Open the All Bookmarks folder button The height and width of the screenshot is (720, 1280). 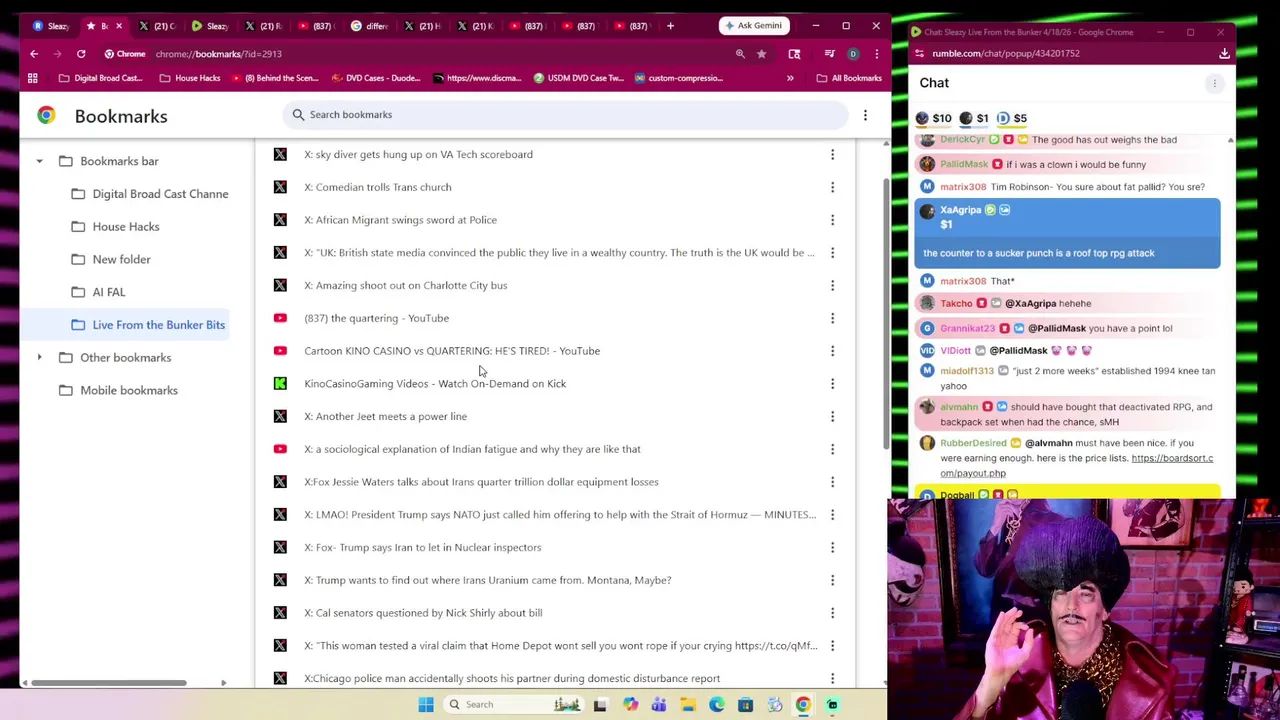pyautogui.click(x=849, y=78)
